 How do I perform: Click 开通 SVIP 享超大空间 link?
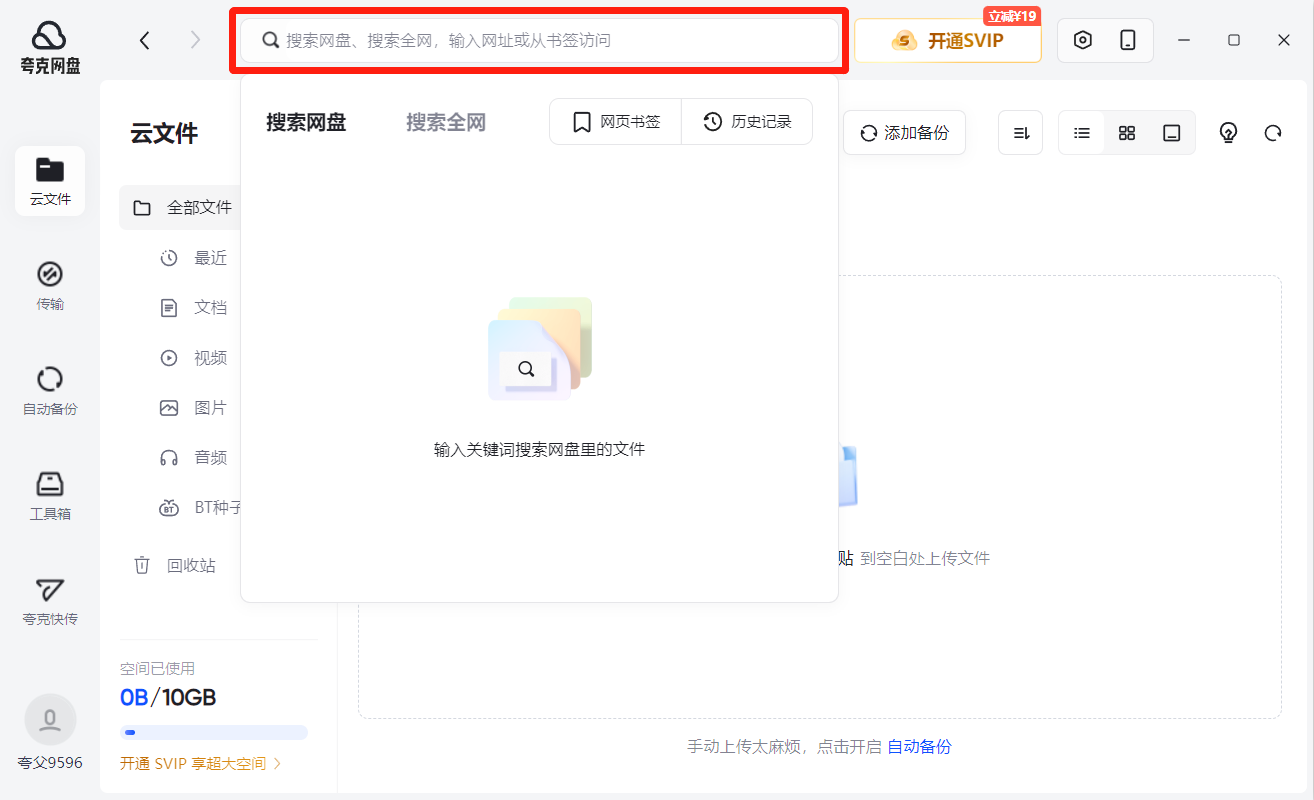201,764
